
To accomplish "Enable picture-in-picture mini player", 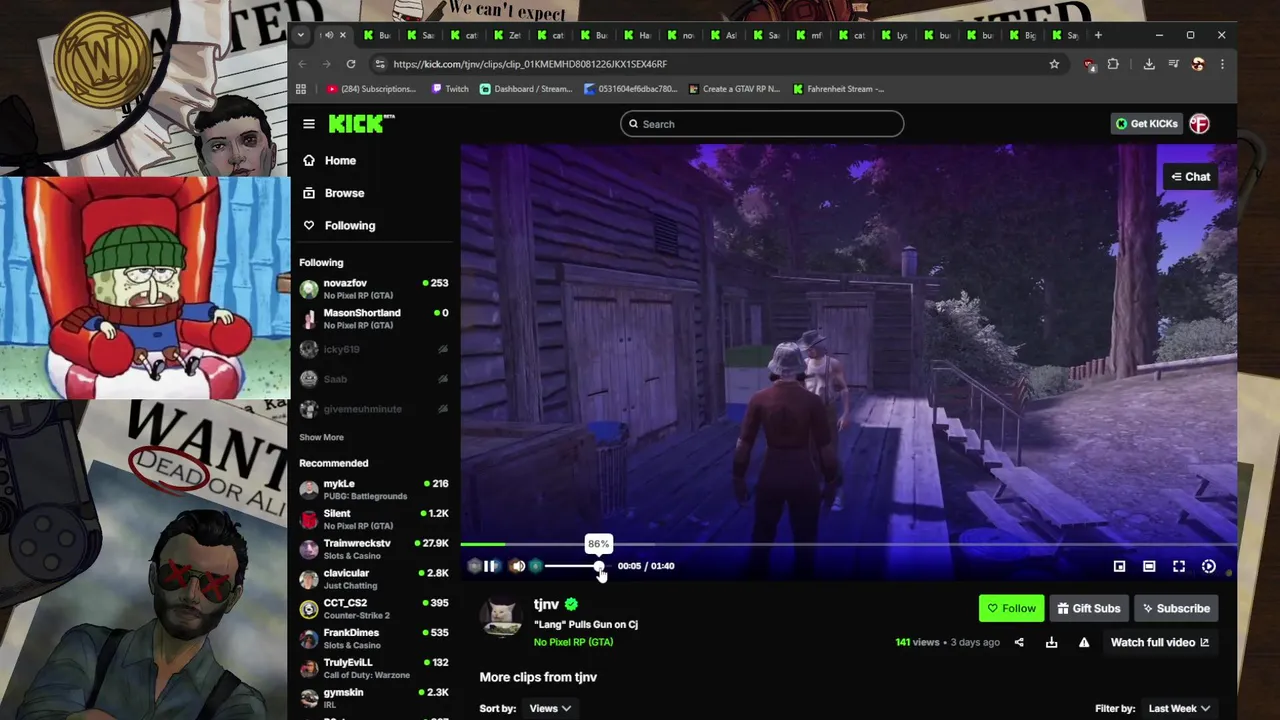I will click(1119, 566).
